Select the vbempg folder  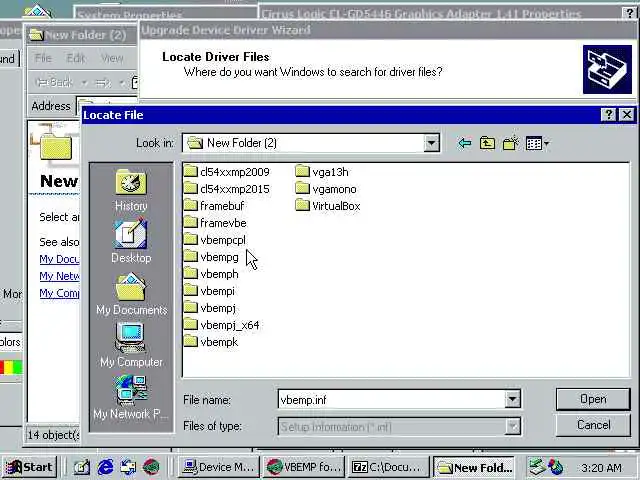pyautogui.click(x=211, y=257)
